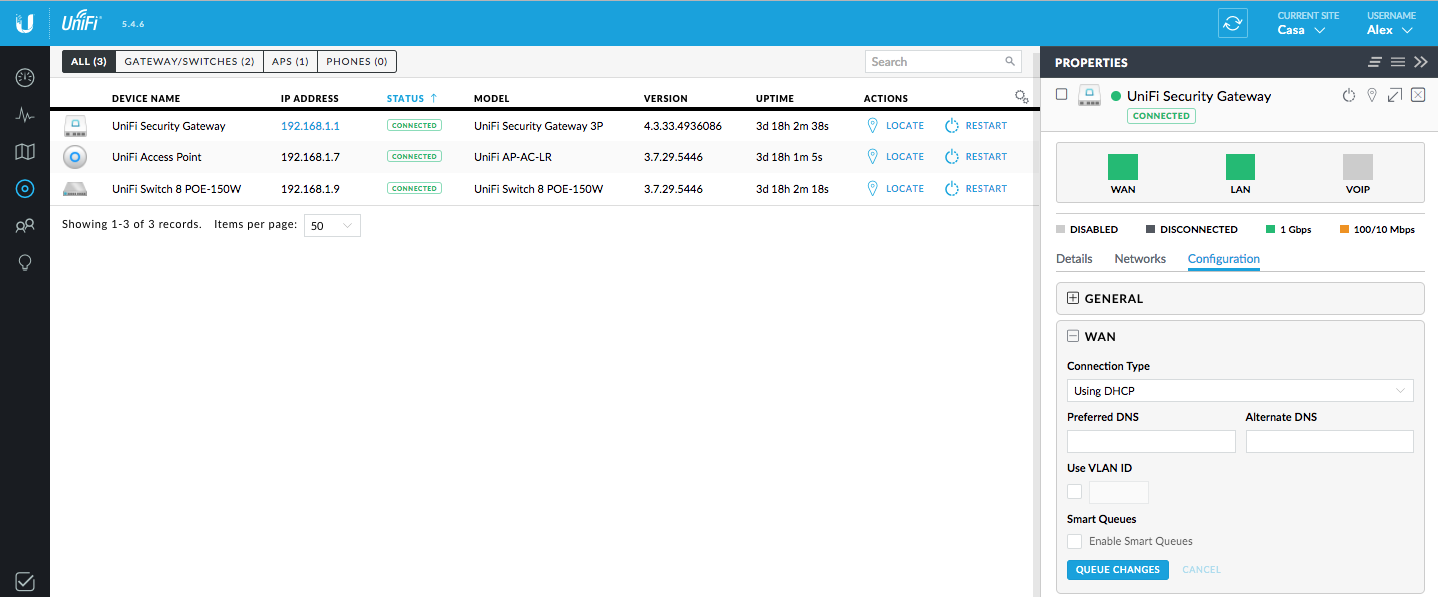
Task: Click the MODEL column header
Action: [492, 99]
